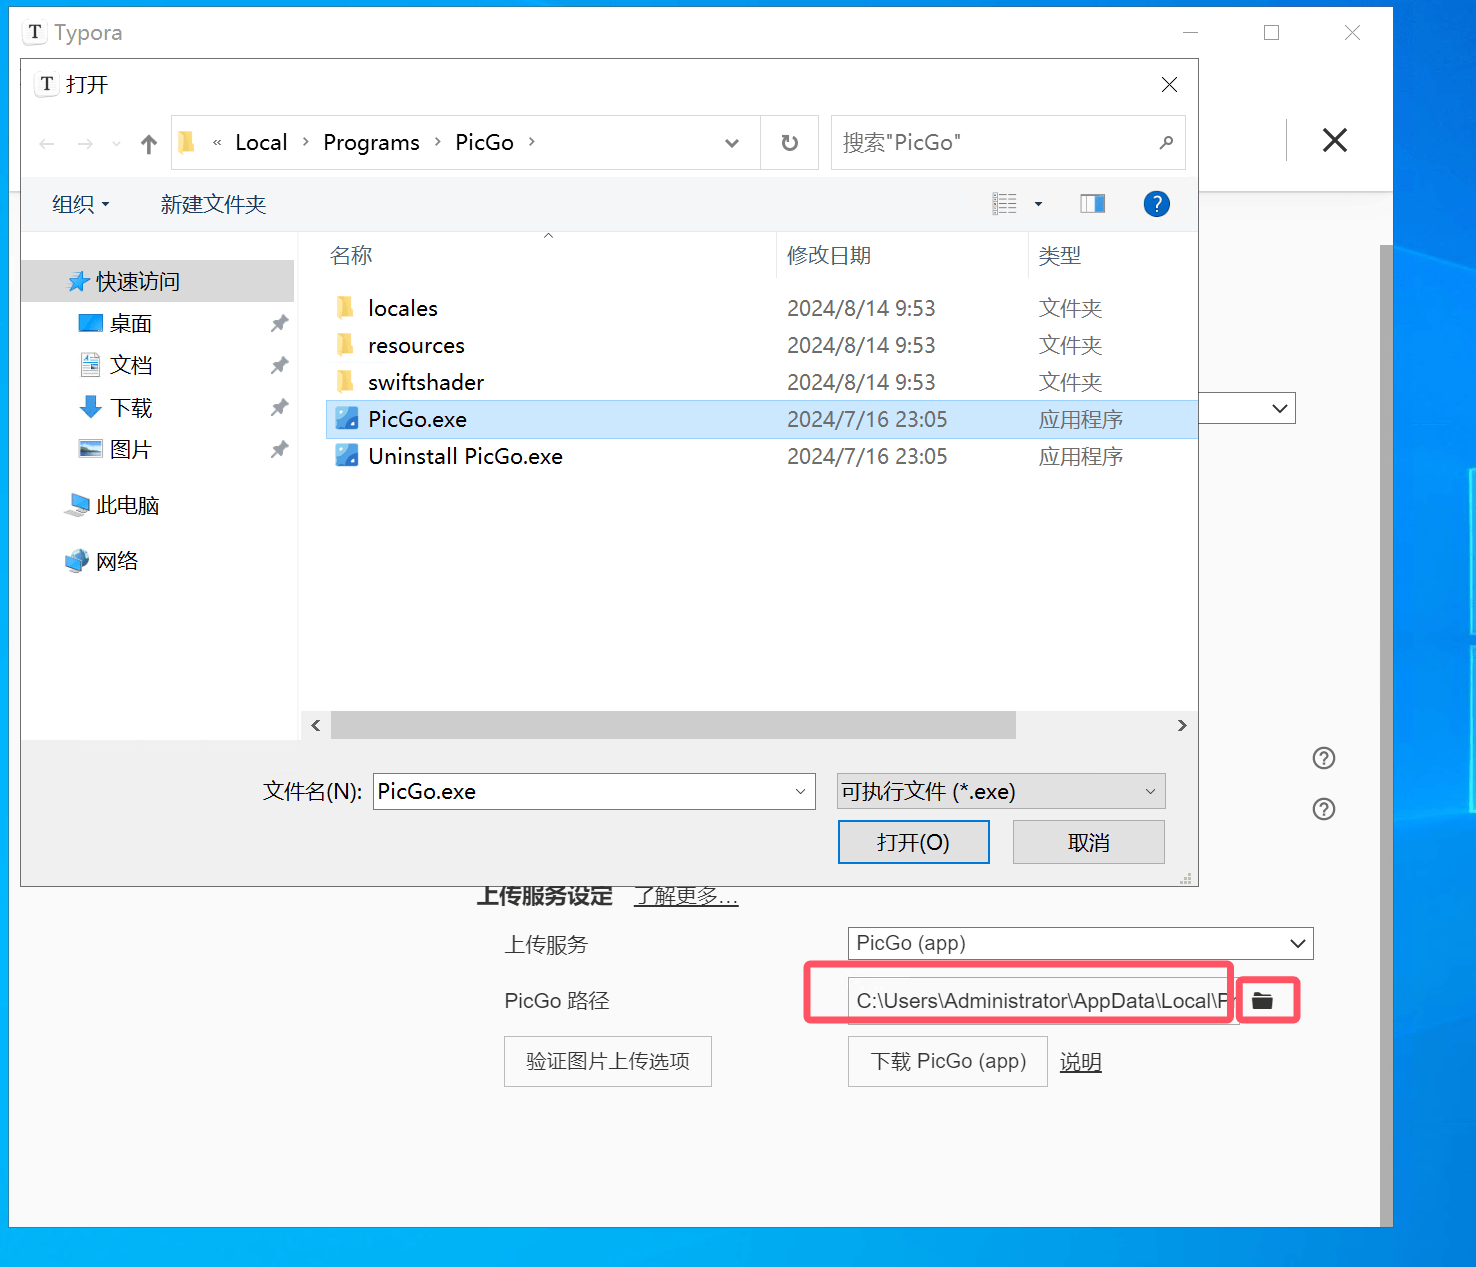
Task: Open the 可执行文件 (*.exe) filter dropdown
Action: (x=1001, y=791)
